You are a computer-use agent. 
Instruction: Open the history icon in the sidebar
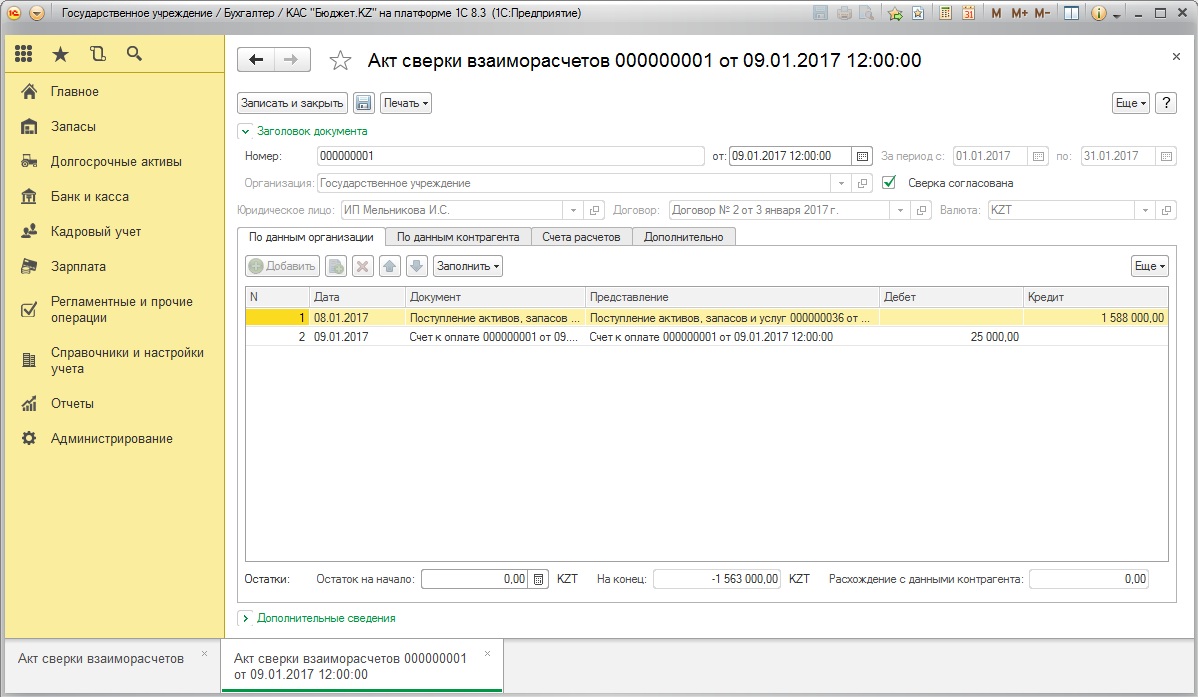pos(97,53)
